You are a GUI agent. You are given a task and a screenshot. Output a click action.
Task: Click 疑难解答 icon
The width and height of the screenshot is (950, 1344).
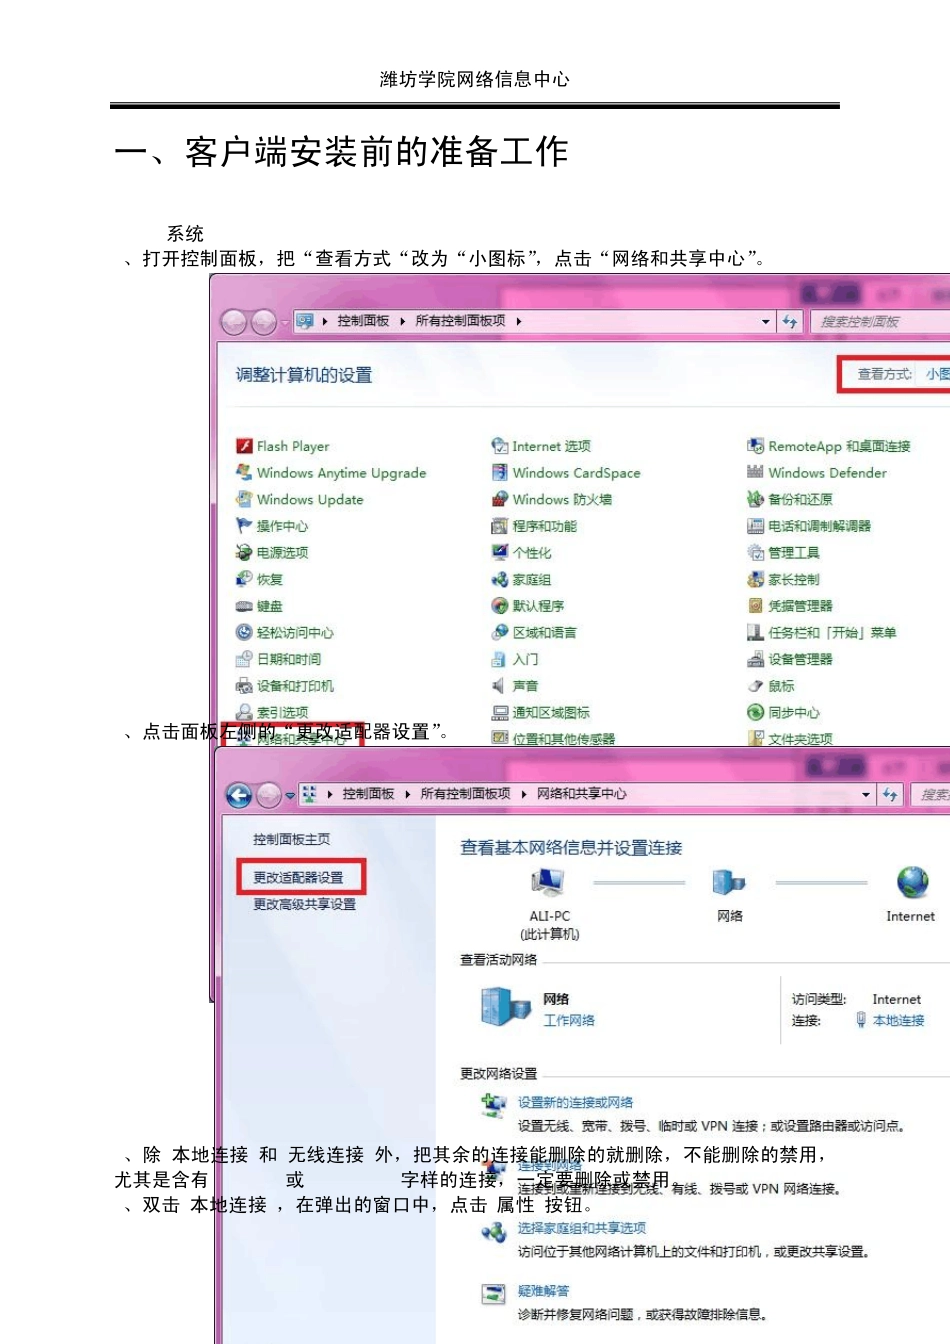click(x=494, y=1295)
